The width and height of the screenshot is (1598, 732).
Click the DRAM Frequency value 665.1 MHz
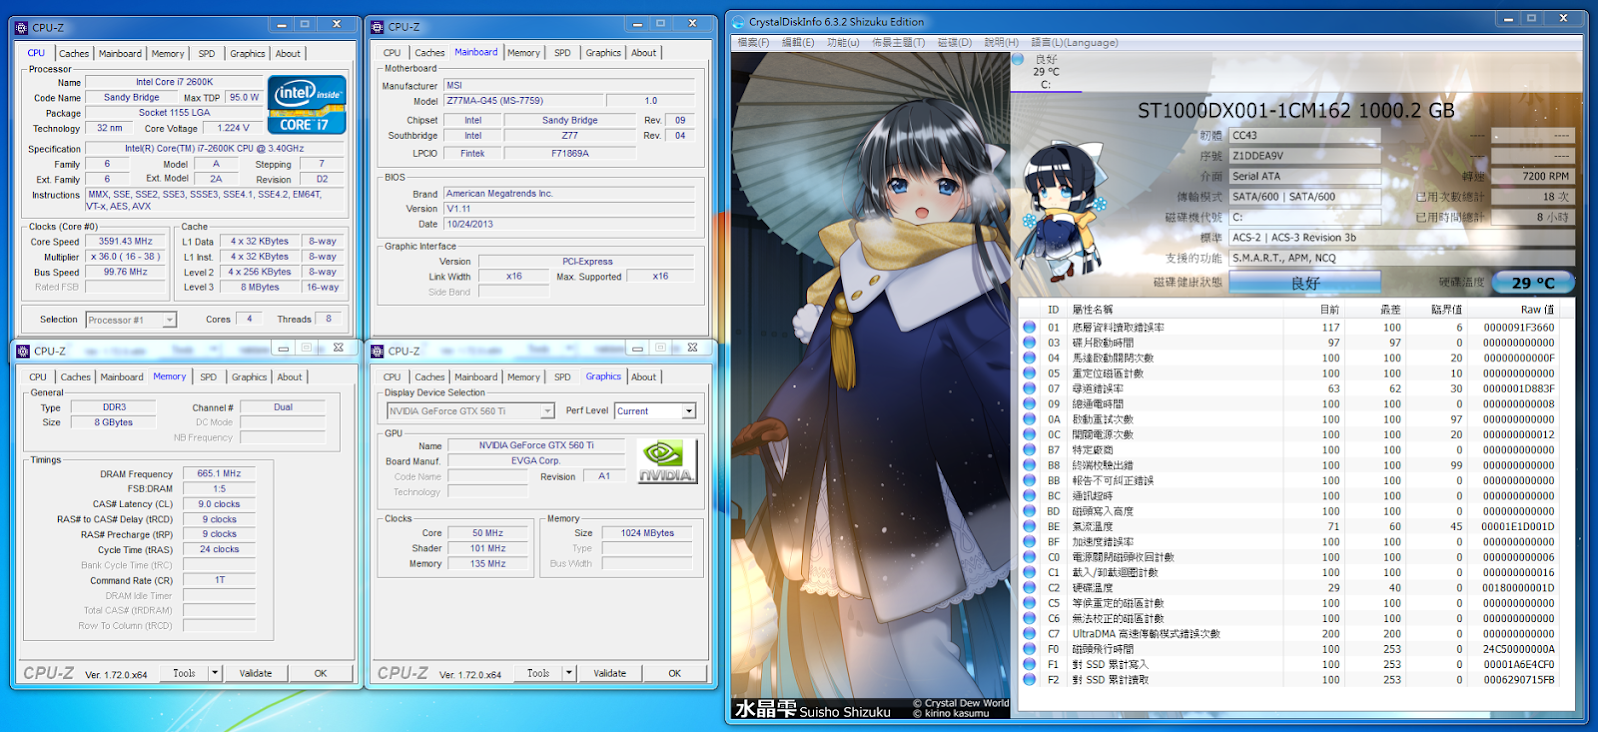pyautogui.click(x=219, y=474)
